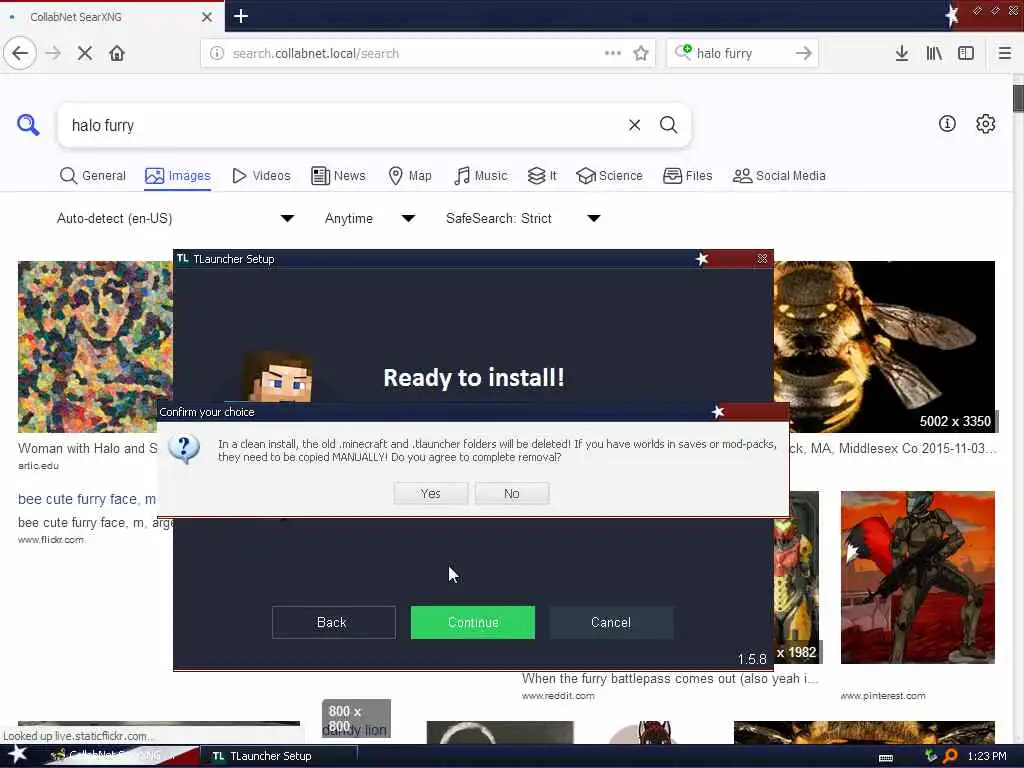1024x768 pixels.
Task: Focus TLauncher Setup taskbar button
Action: pyautogui.click(x=280, y=756)
